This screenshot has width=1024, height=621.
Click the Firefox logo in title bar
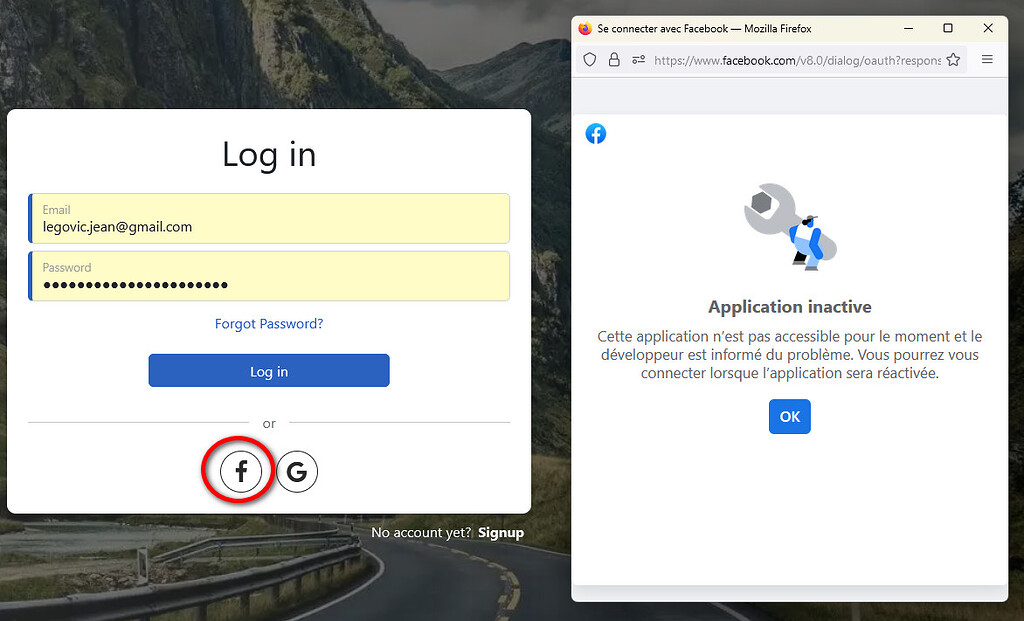tap(585, 29)
